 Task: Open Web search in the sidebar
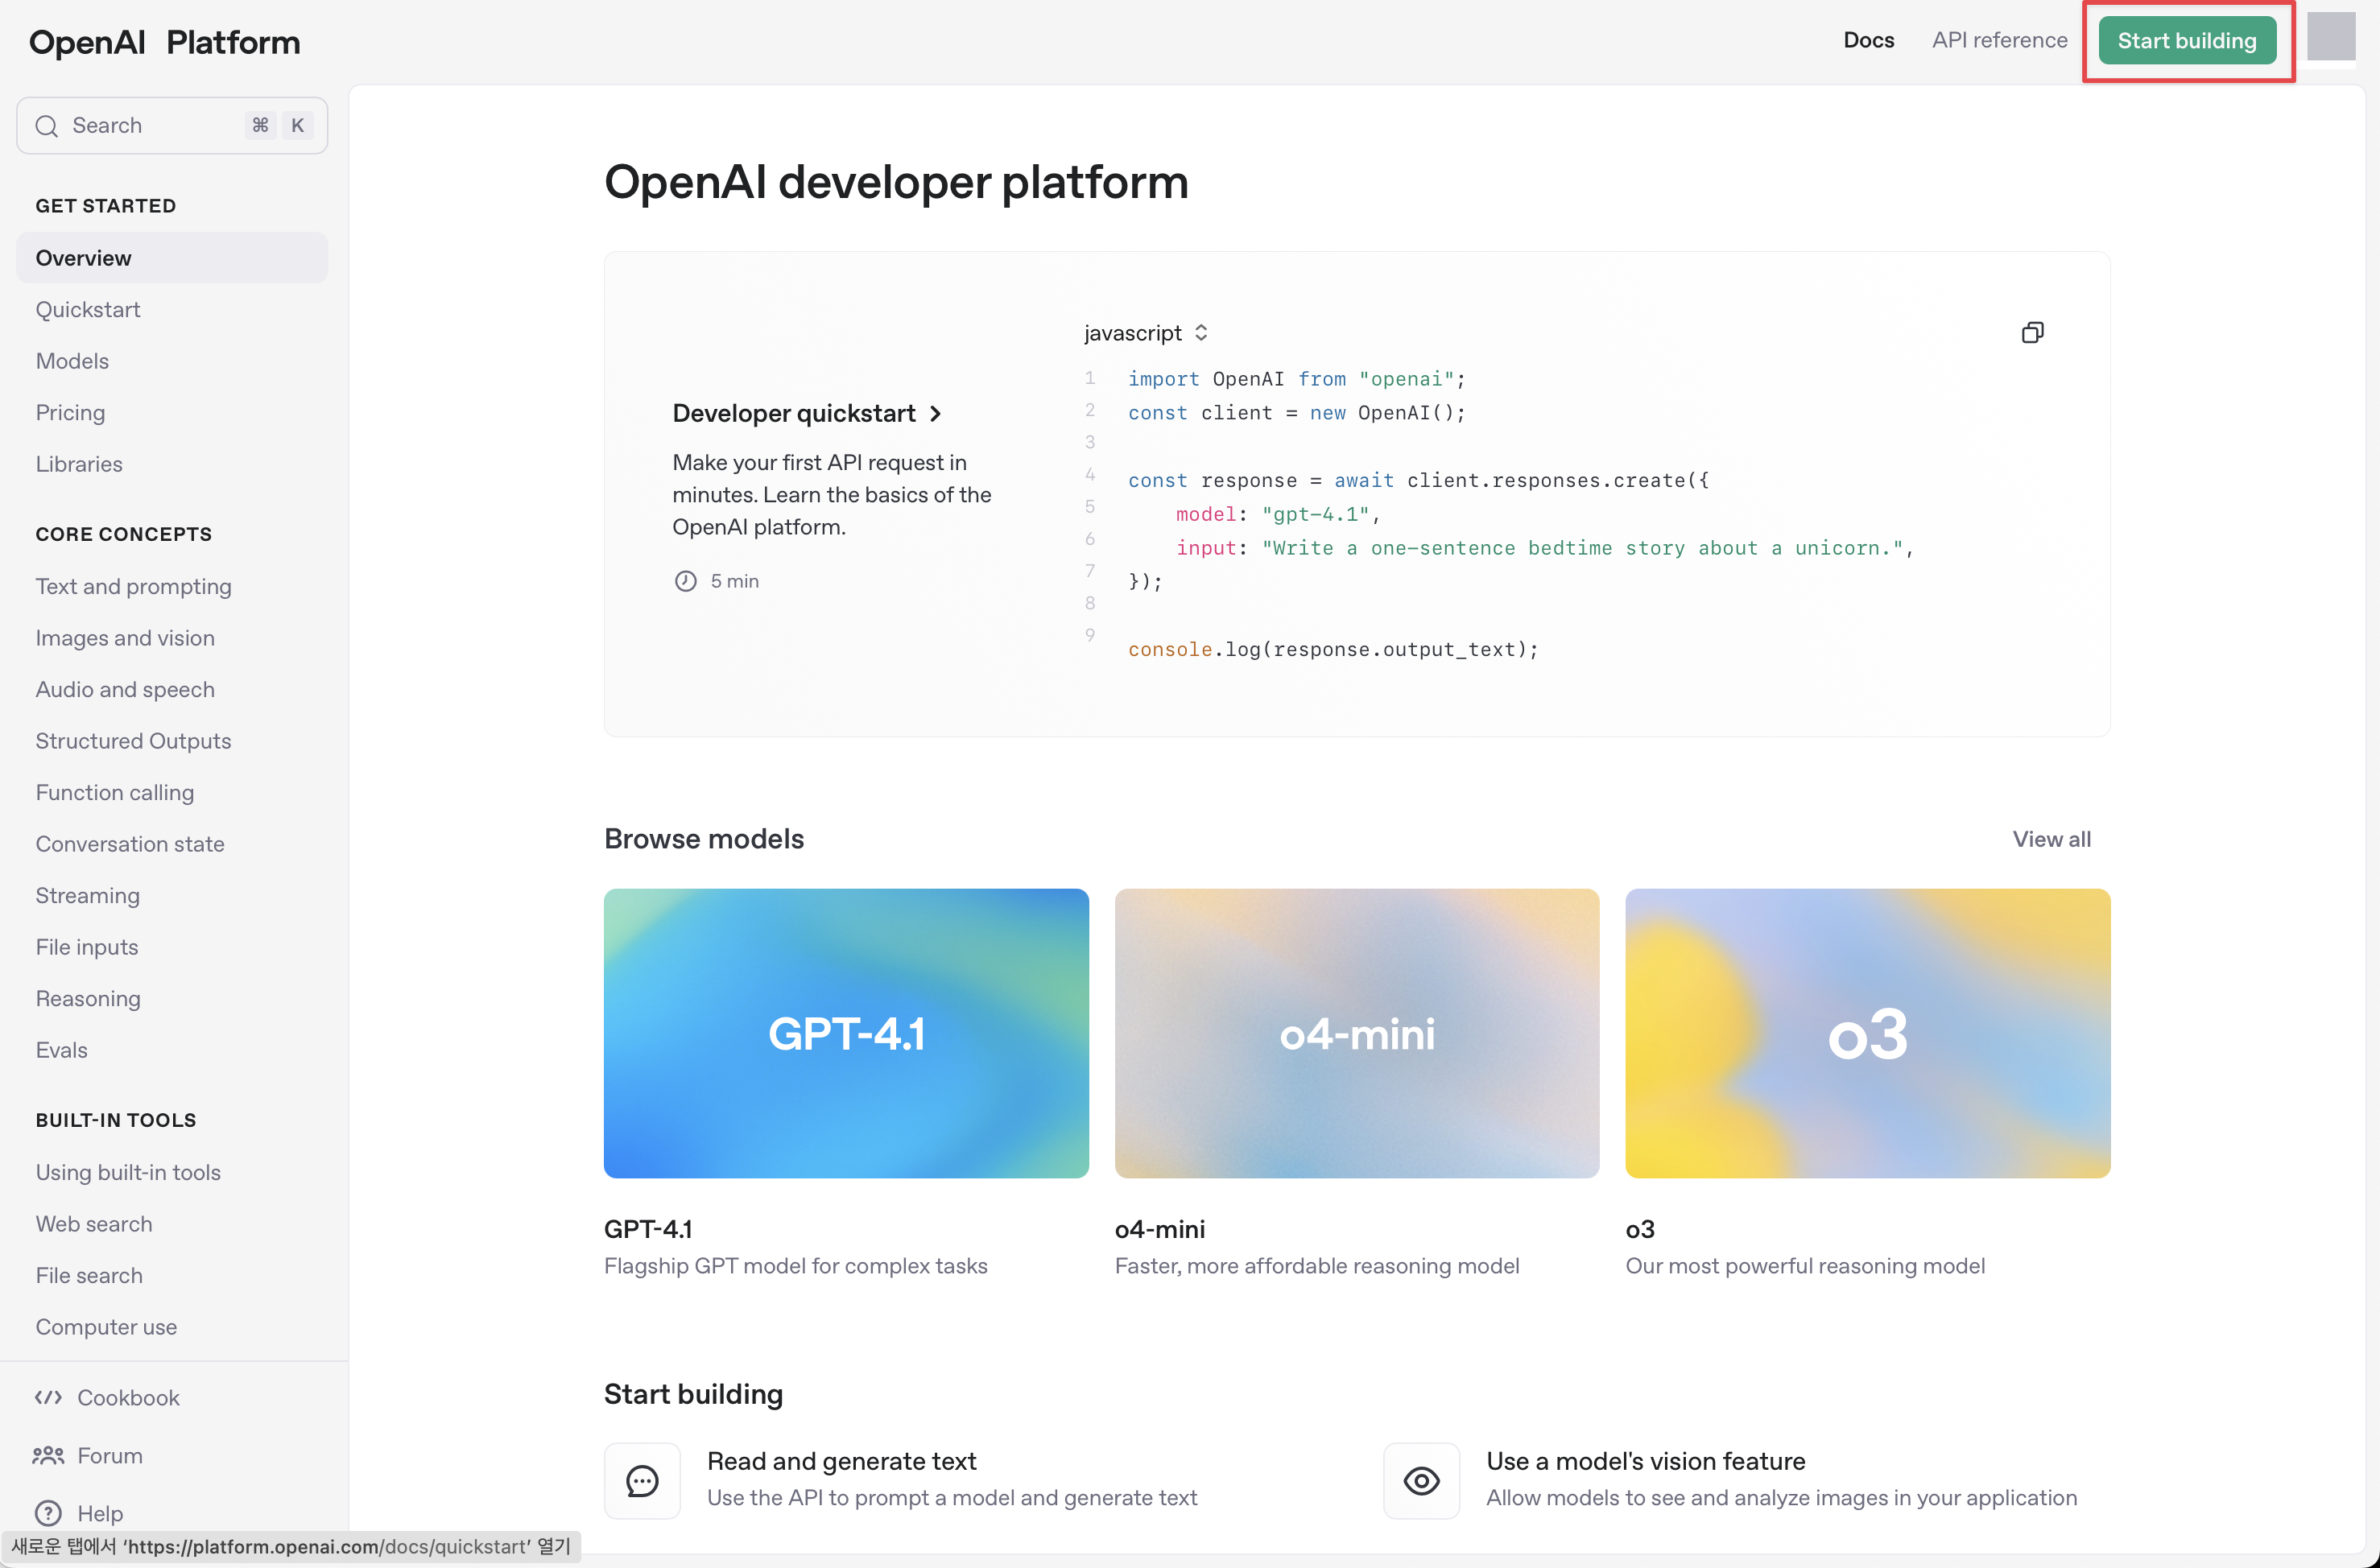click(94, 1224)
